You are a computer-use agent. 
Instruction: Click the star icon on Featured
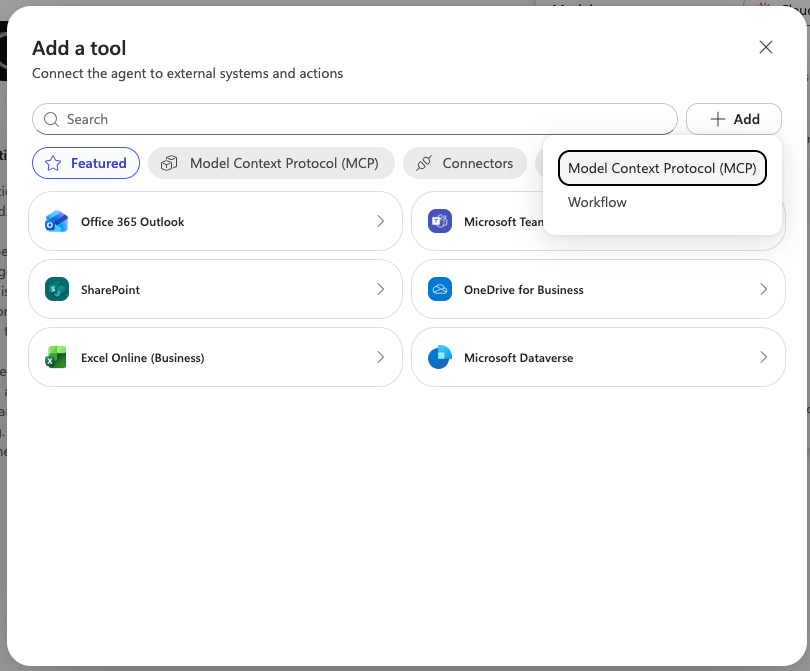click(53, 163)
